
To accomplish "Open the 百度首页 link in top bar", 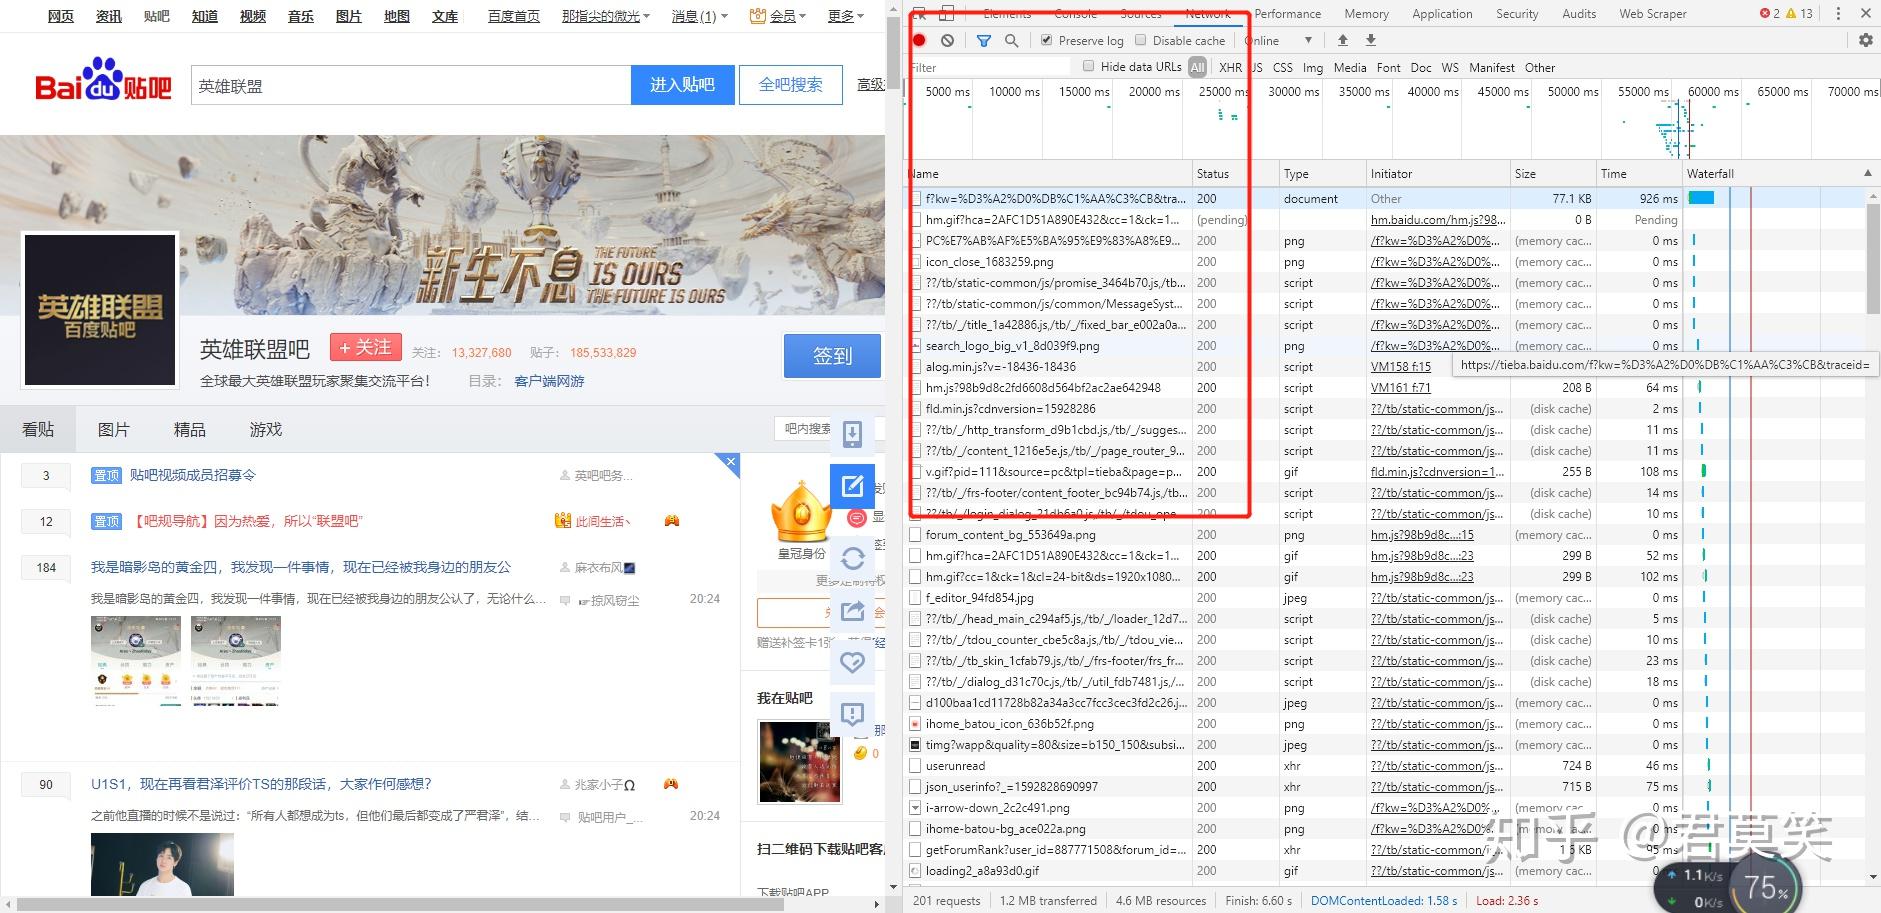I will tap(514, 16).
